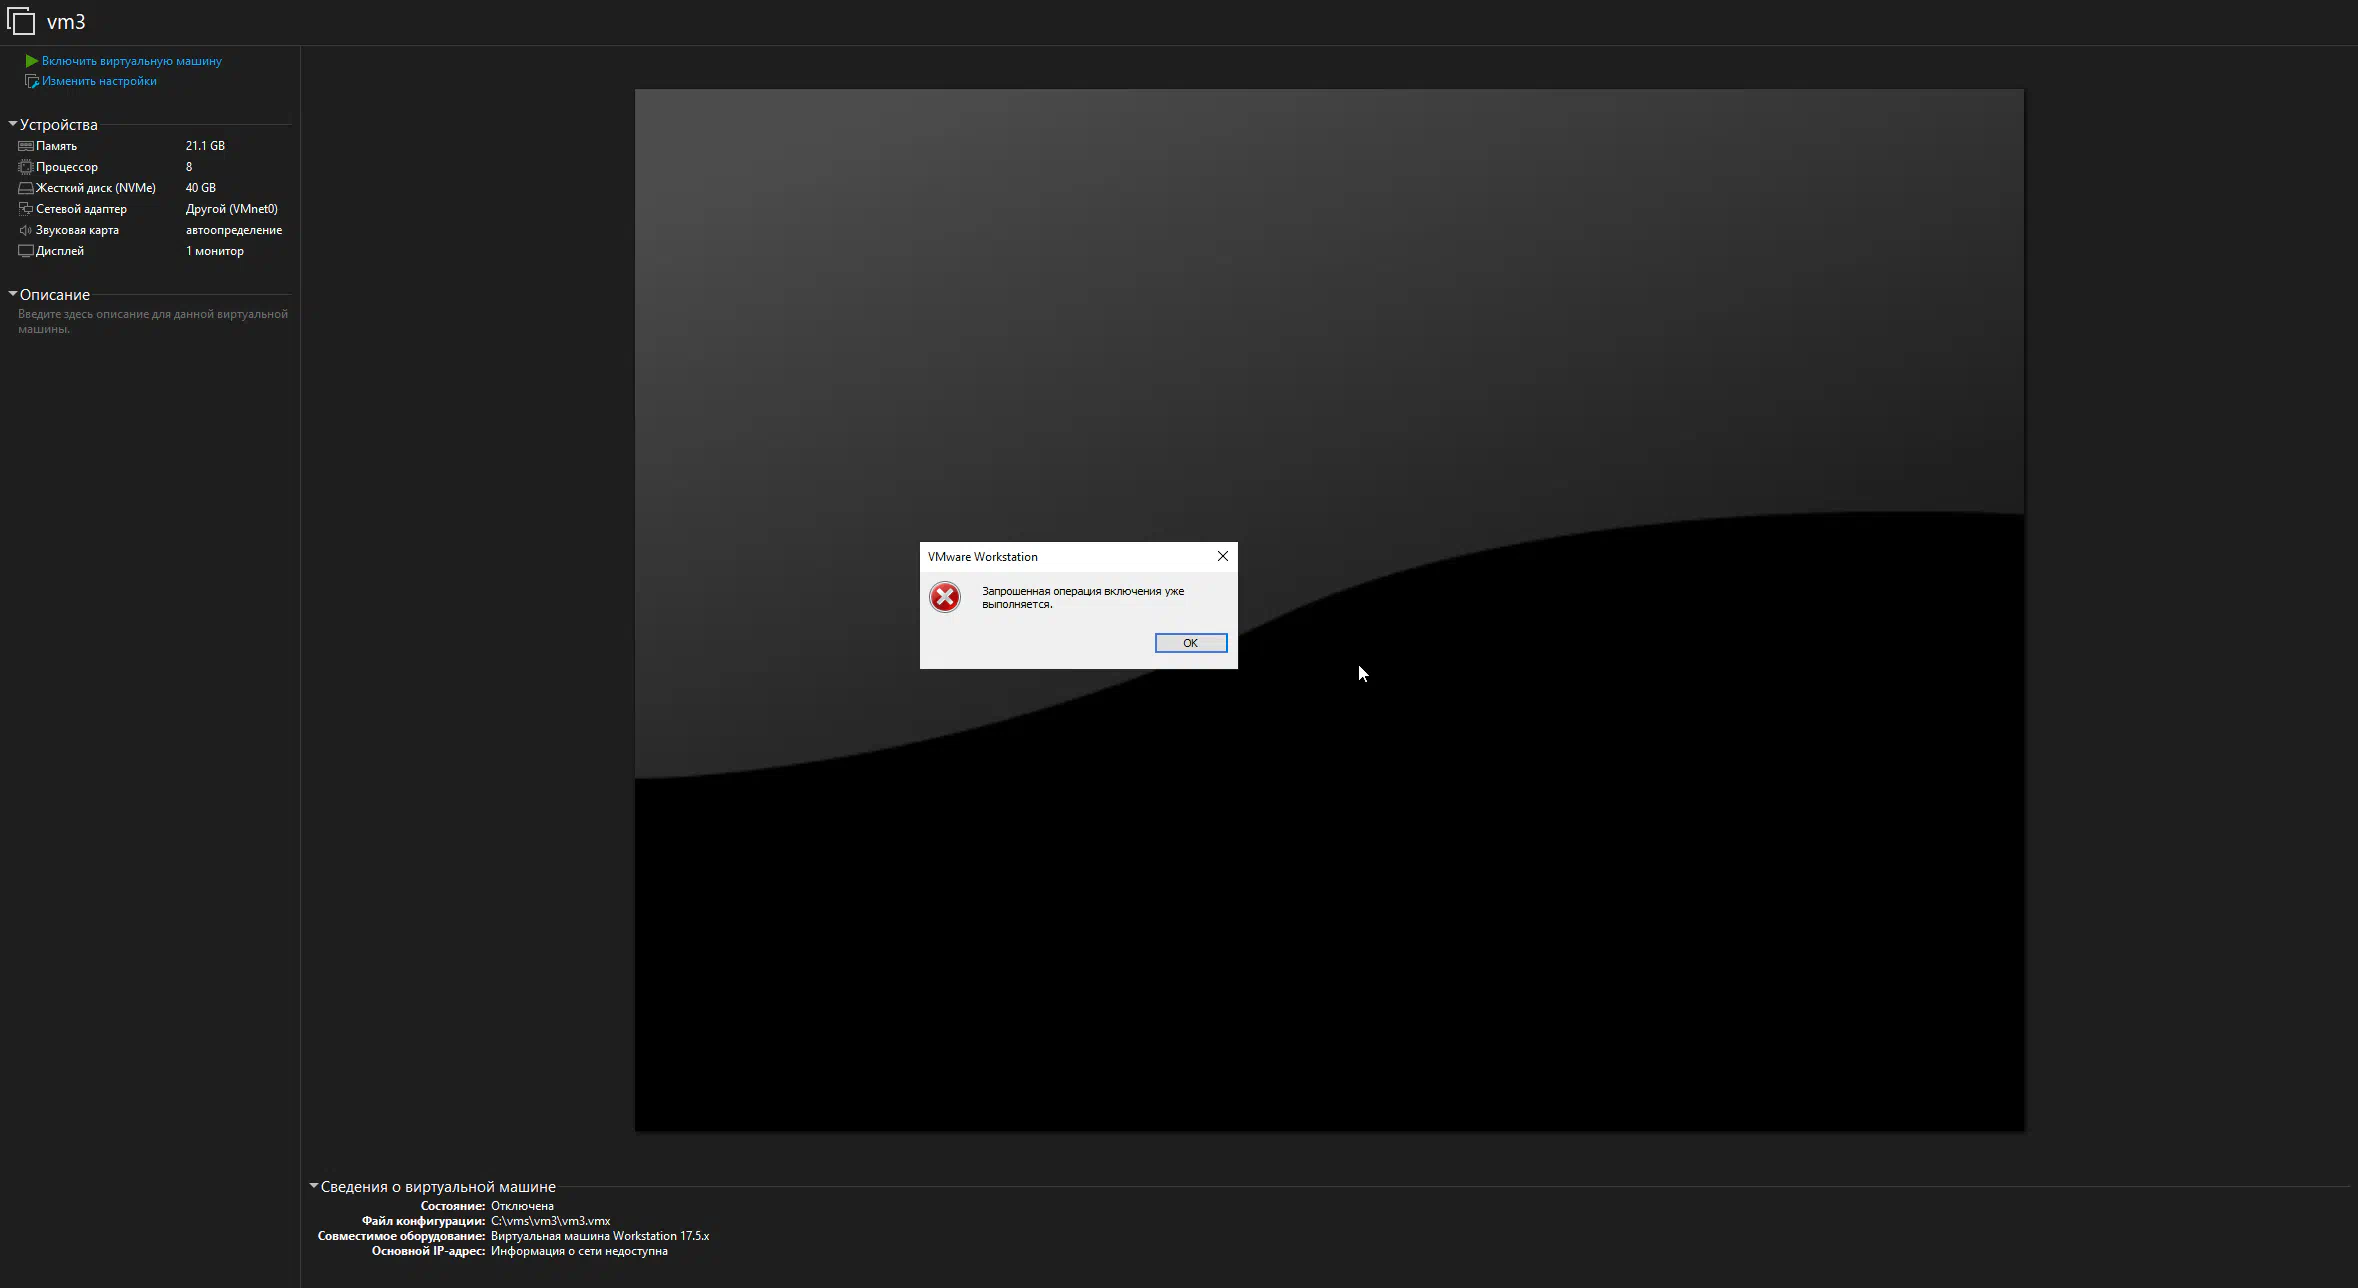The image size is (2358, 1288).
Task: Click the edit settings icon
Action: coord(32,81)
